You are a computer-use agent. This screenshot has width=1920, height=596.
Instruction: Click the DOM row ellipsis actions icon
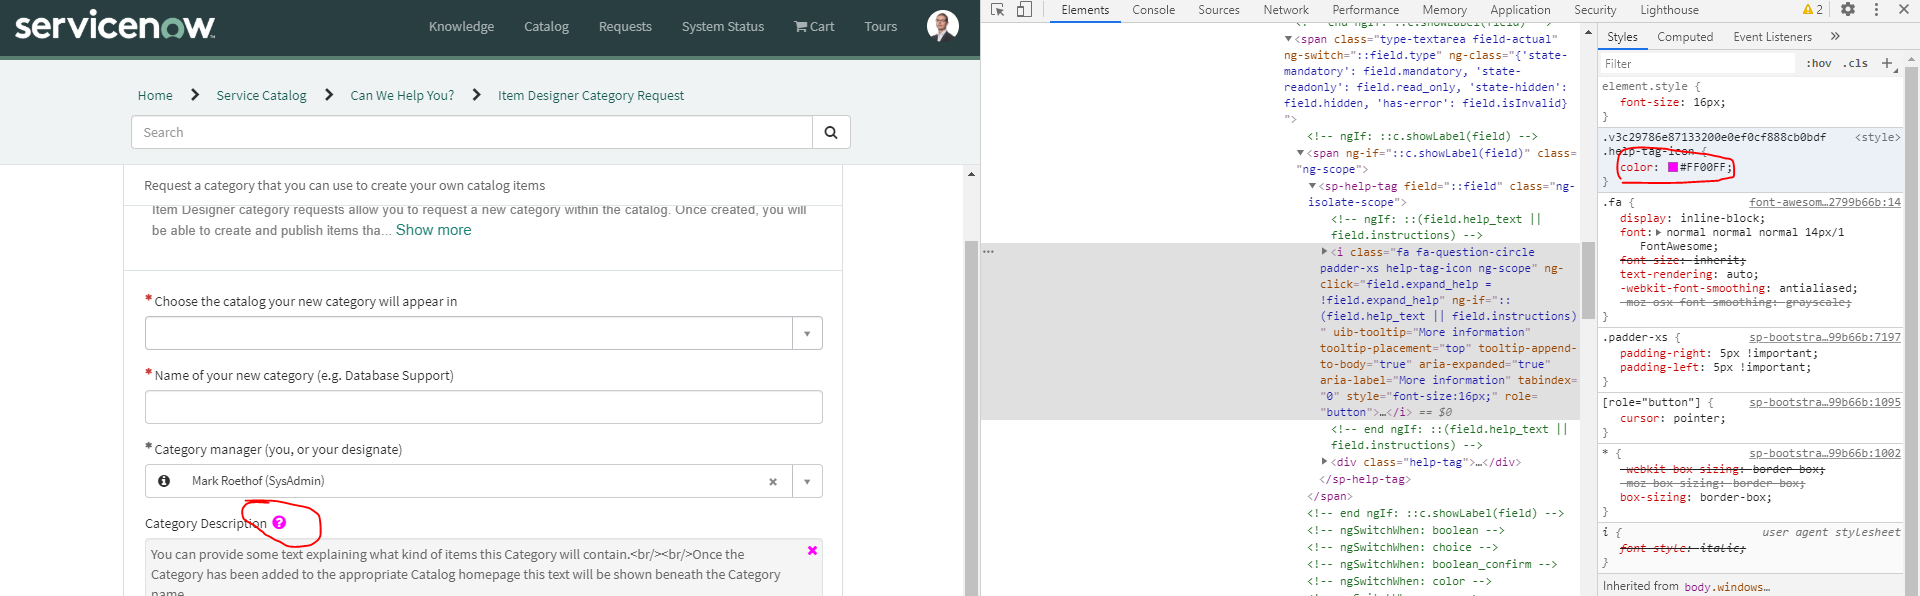click(988, 251)
